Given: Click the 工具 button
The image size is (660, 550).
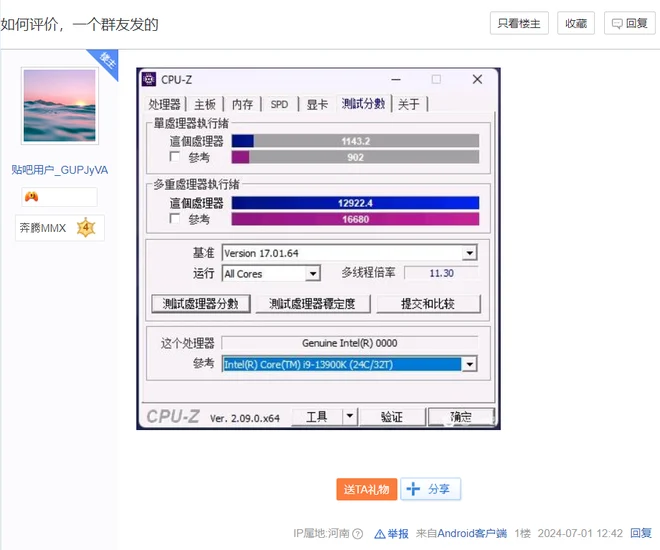Looking at the screenshot, I should [317, 417].
